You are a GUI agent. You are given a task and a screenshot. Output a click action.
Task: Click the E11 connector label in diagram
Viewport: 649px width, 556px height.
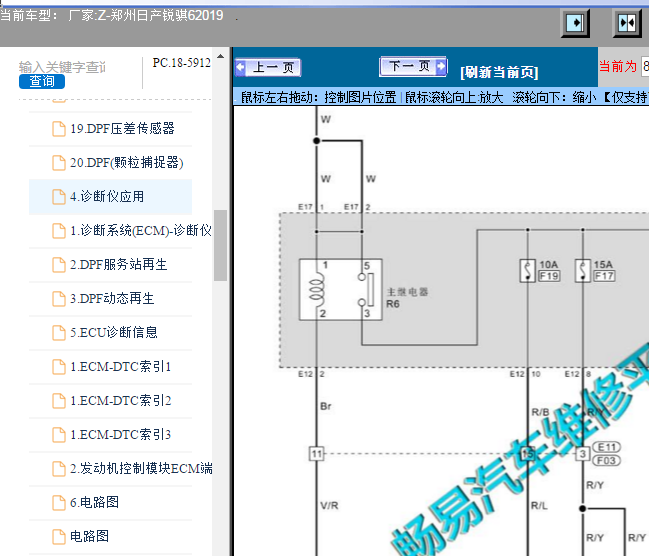coord(606,447)
